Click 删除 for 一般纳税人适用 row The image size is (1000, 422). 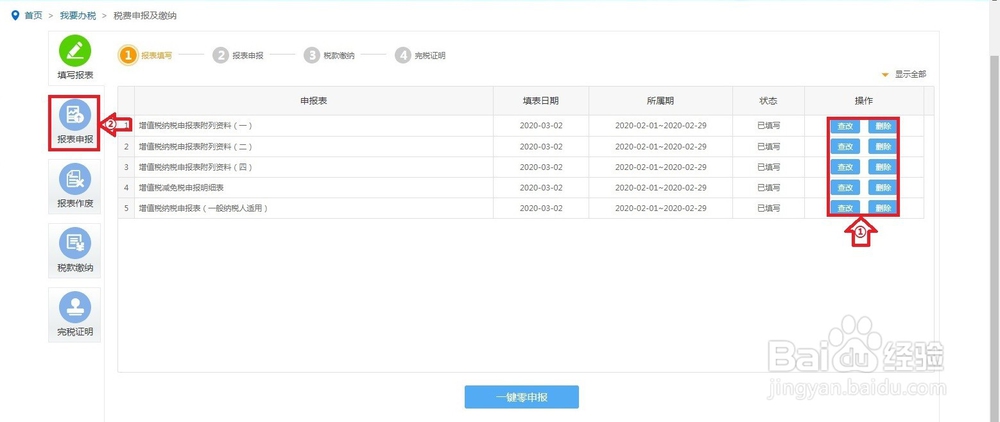(x=883, y=208)
